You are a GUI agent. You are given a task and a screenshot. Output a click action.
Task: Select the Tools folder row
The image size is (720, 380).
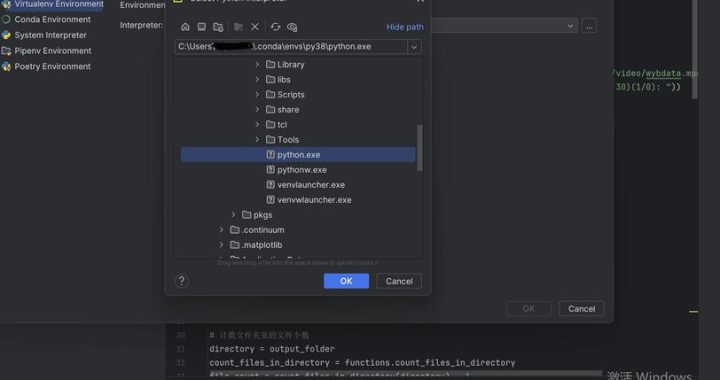click(298, 140)
